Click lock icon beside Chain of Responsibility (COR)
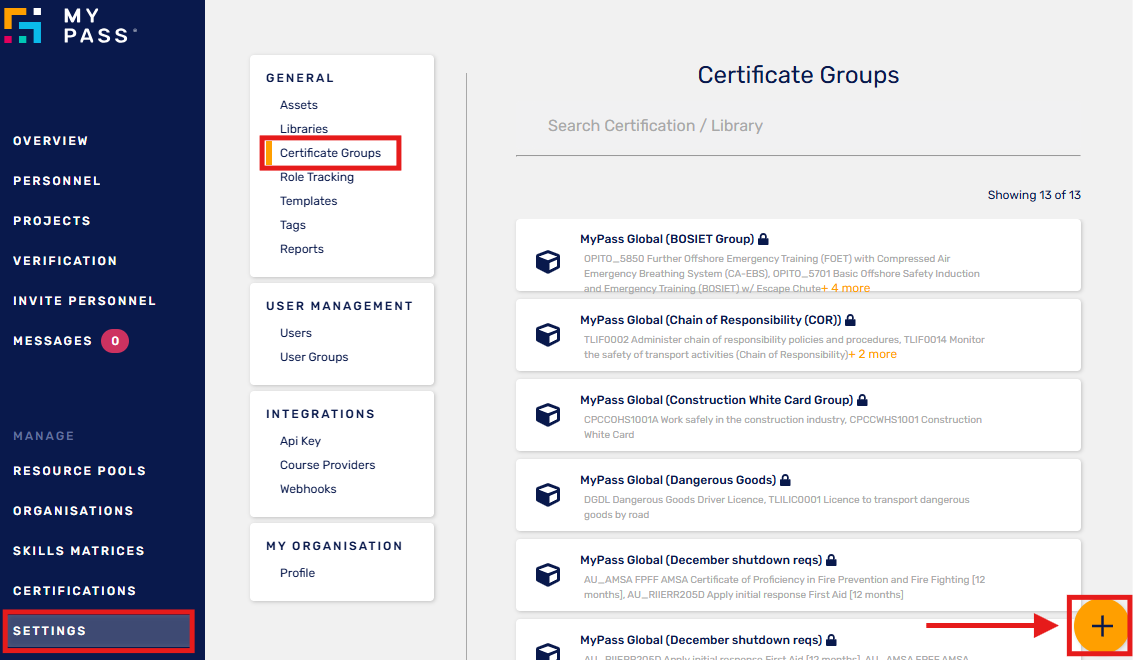 (x=850, y=320)
